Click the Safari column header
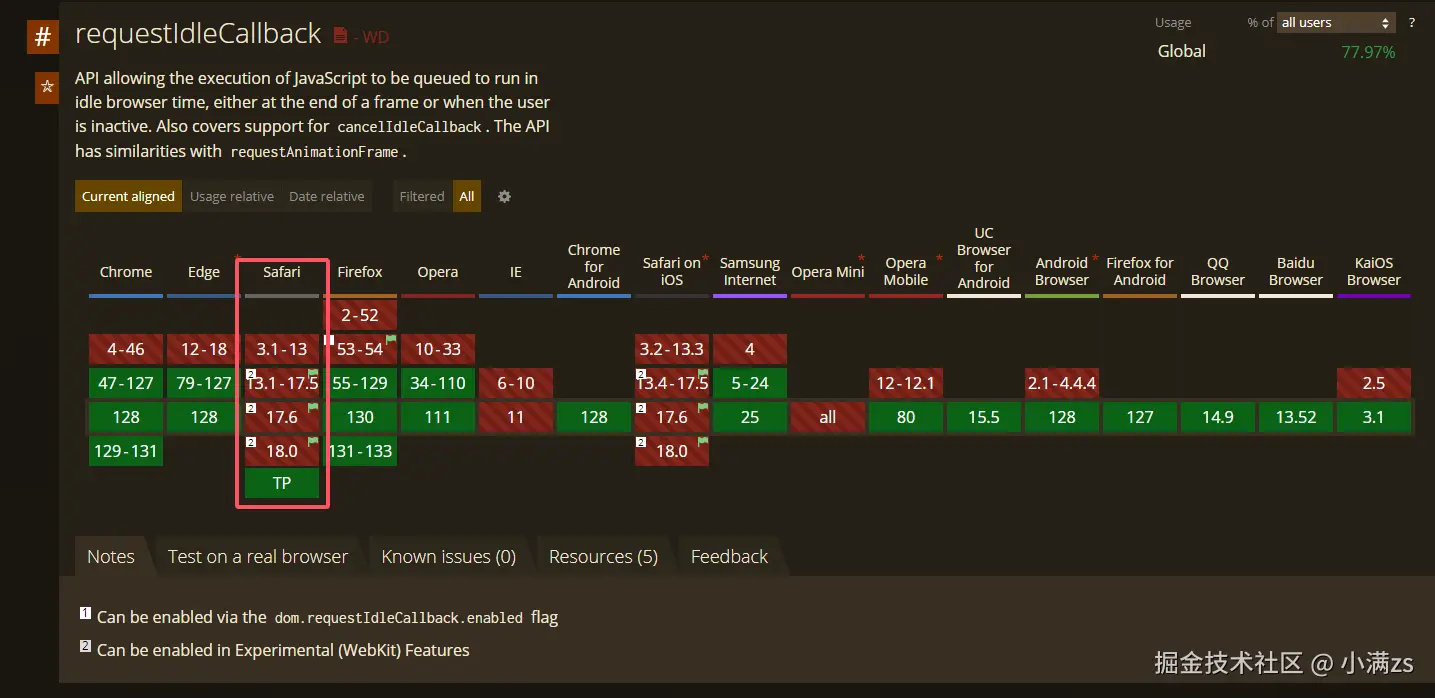 tap(282, 272)
